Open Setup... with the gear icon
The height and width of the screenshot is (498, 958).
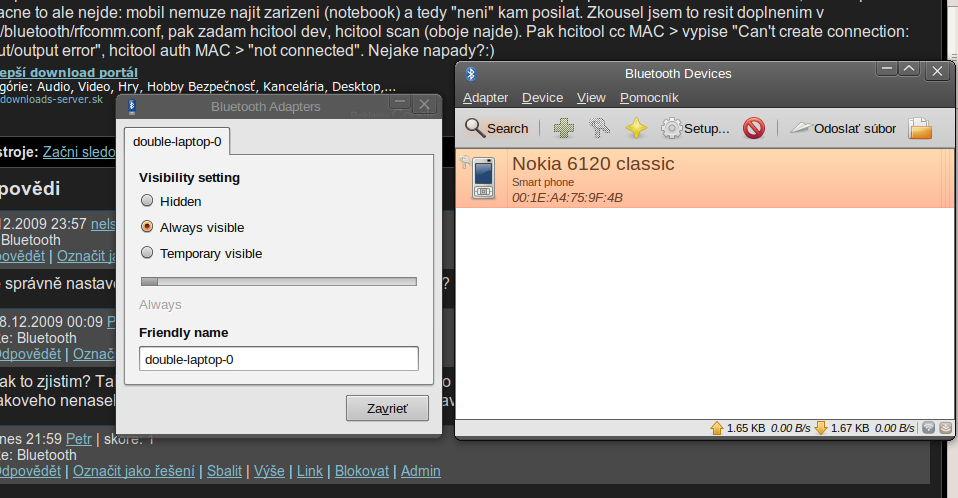(695, 128)
